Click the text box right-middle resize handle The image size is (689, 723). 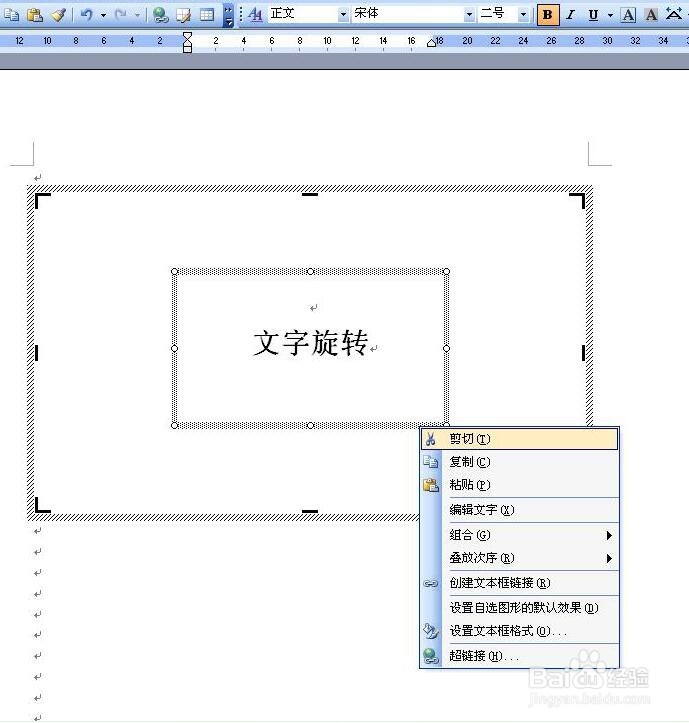[x=446, y=349]
